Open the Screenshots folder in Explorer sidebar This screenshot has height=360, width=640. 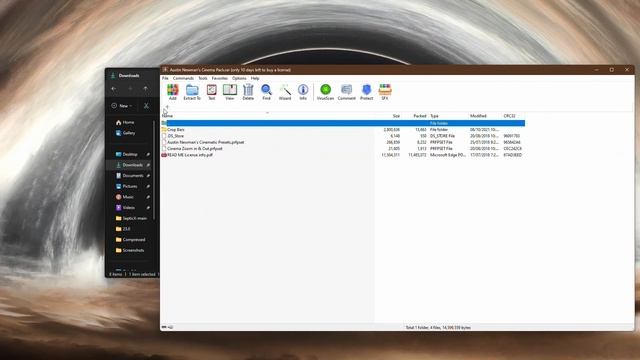click(130, 250)
